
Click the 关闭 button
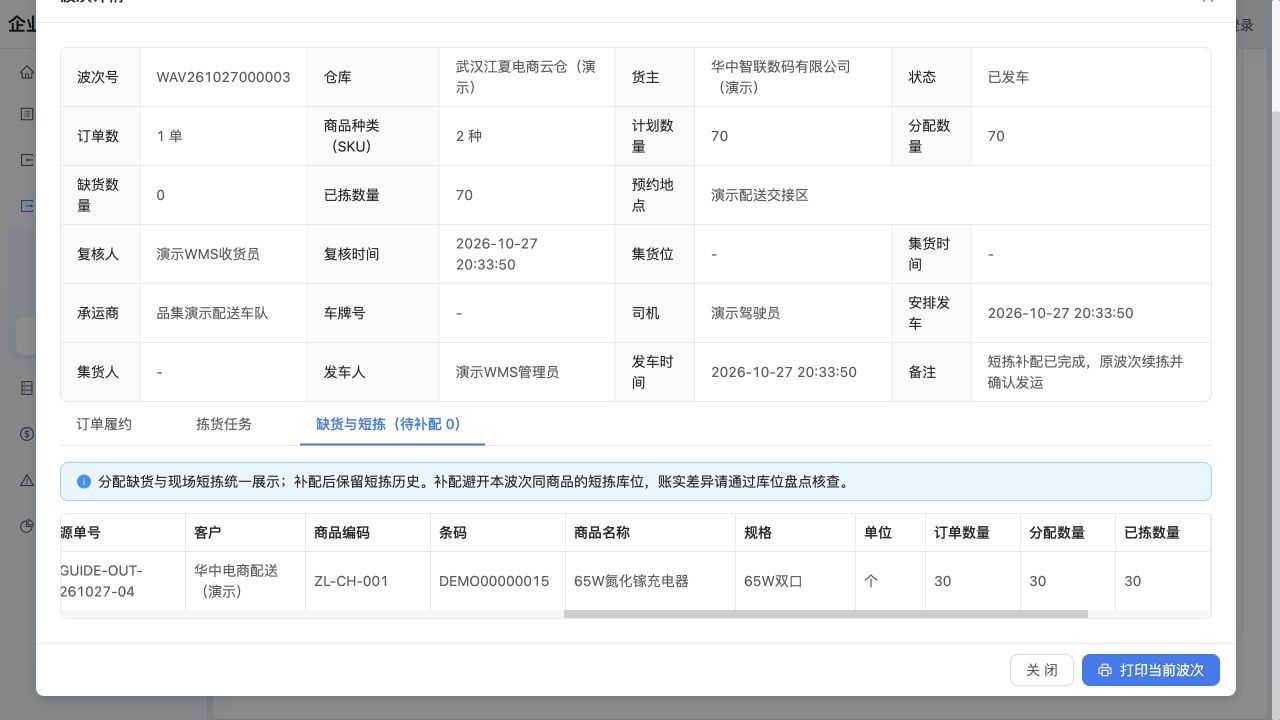(x=1042, y=670)
